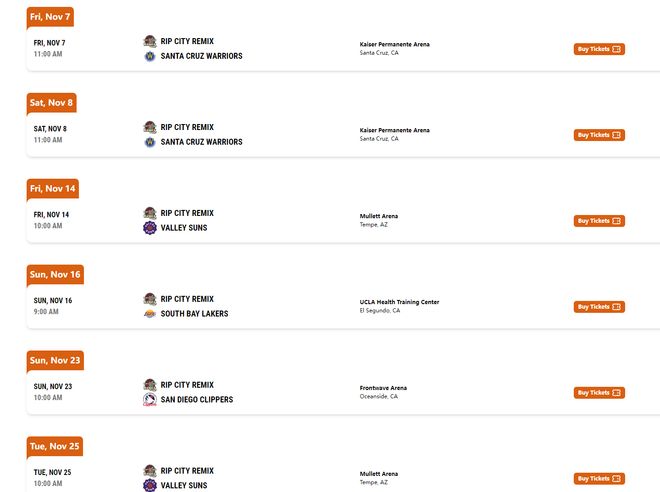The height and width of the screenshot is (492, 660).
Task: Click Rip City Remix logo in Nov 7 game
Action: [150, 42]
